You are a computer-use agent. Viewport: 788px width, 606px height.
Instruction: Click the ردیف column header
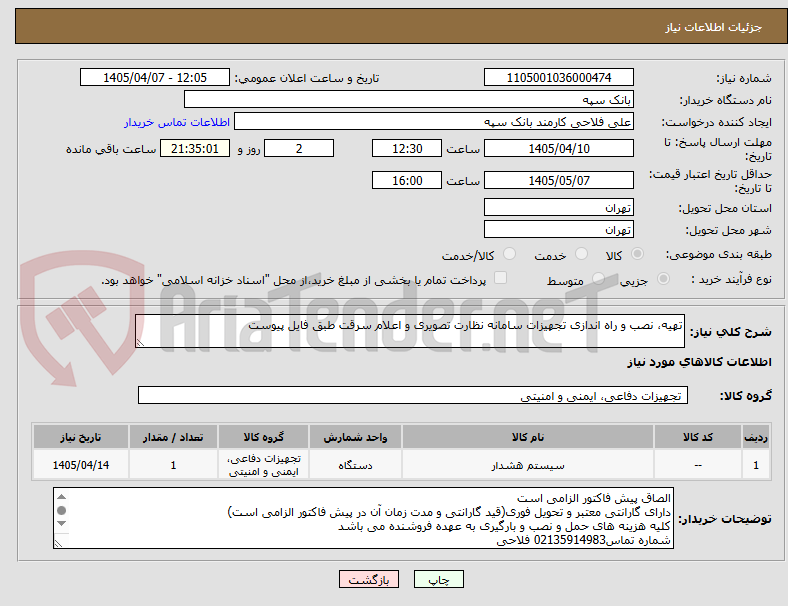(755, 437)
